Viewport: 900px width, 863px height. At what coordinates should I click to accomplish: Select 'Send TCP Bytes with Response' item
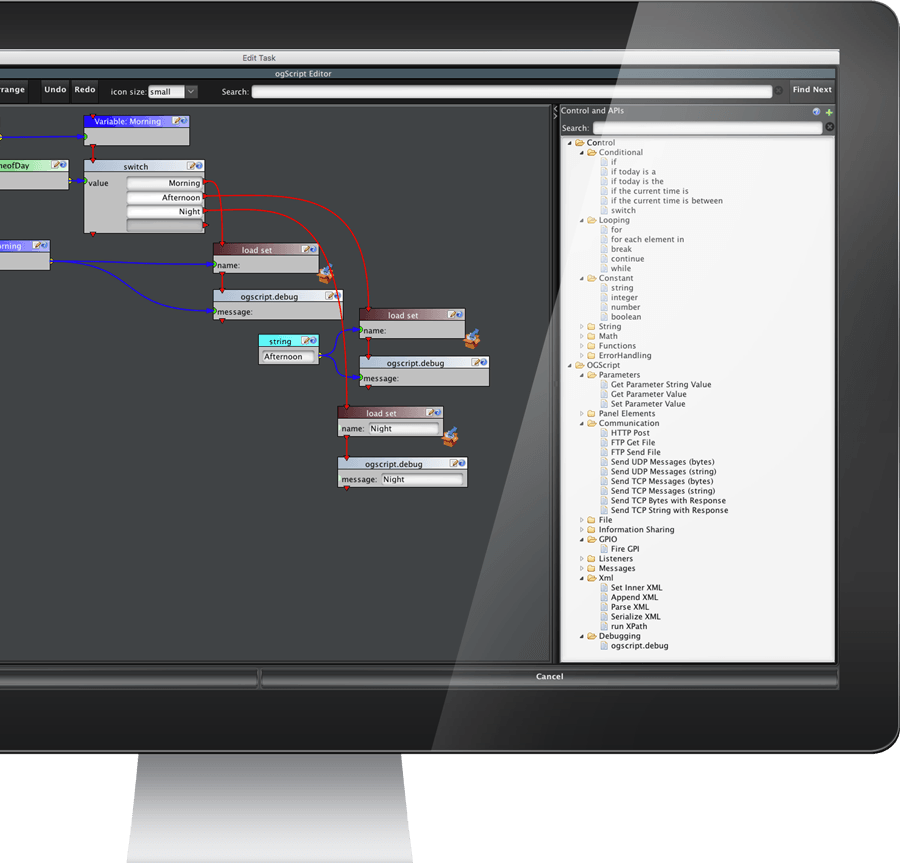[x=668, y=501]
